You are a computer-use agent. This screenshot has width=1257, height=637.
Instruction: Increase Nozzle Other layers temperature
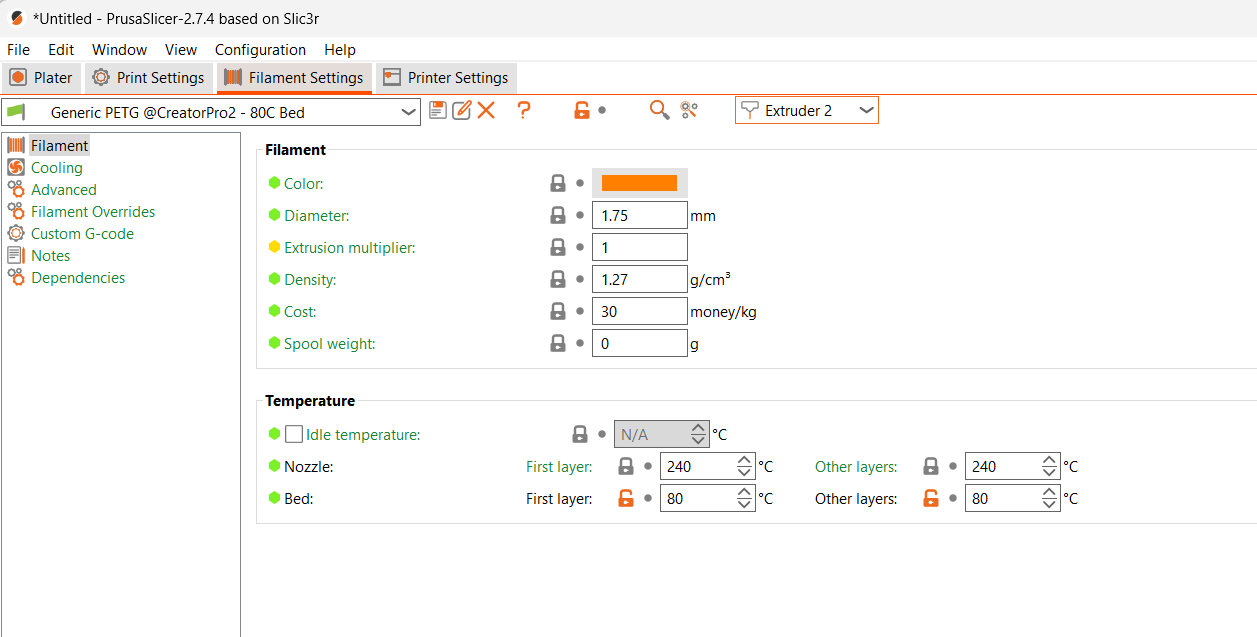(1049, 461)
